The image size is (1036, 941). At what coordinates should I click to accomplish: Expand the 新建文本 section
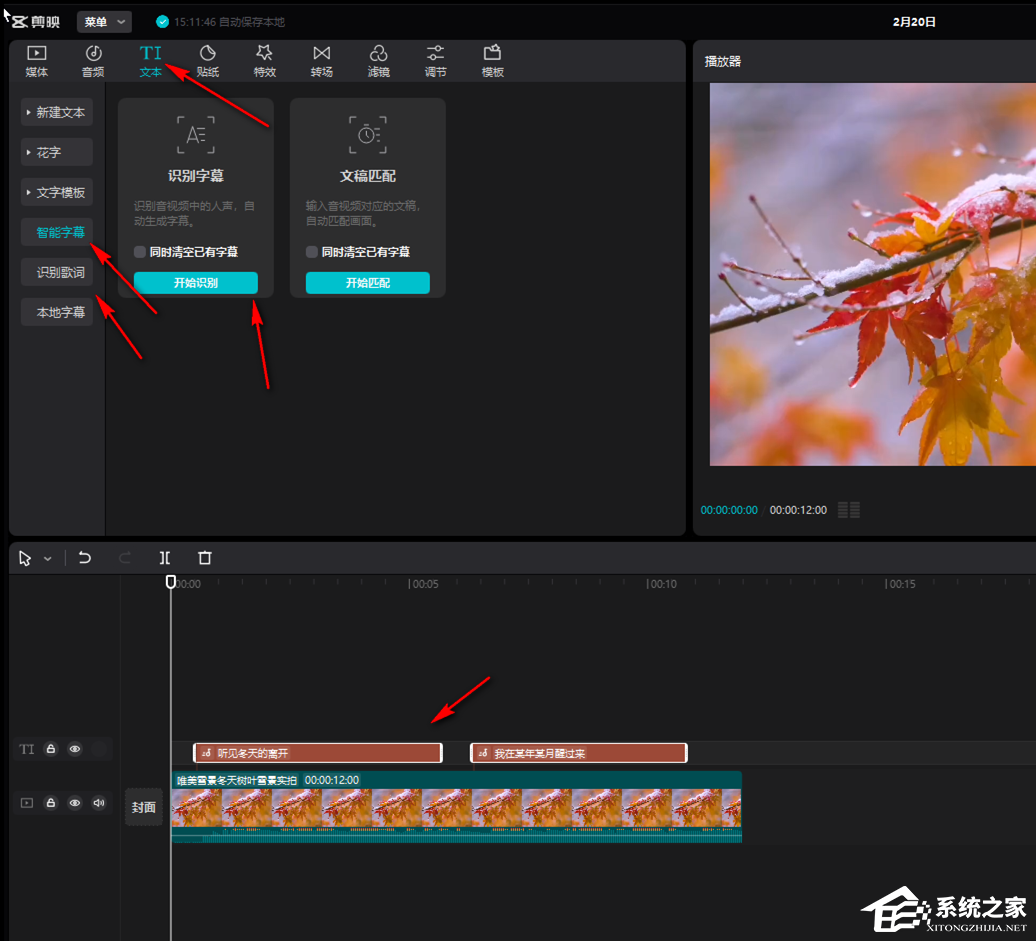pyautogui.click(x=57, y=113)
